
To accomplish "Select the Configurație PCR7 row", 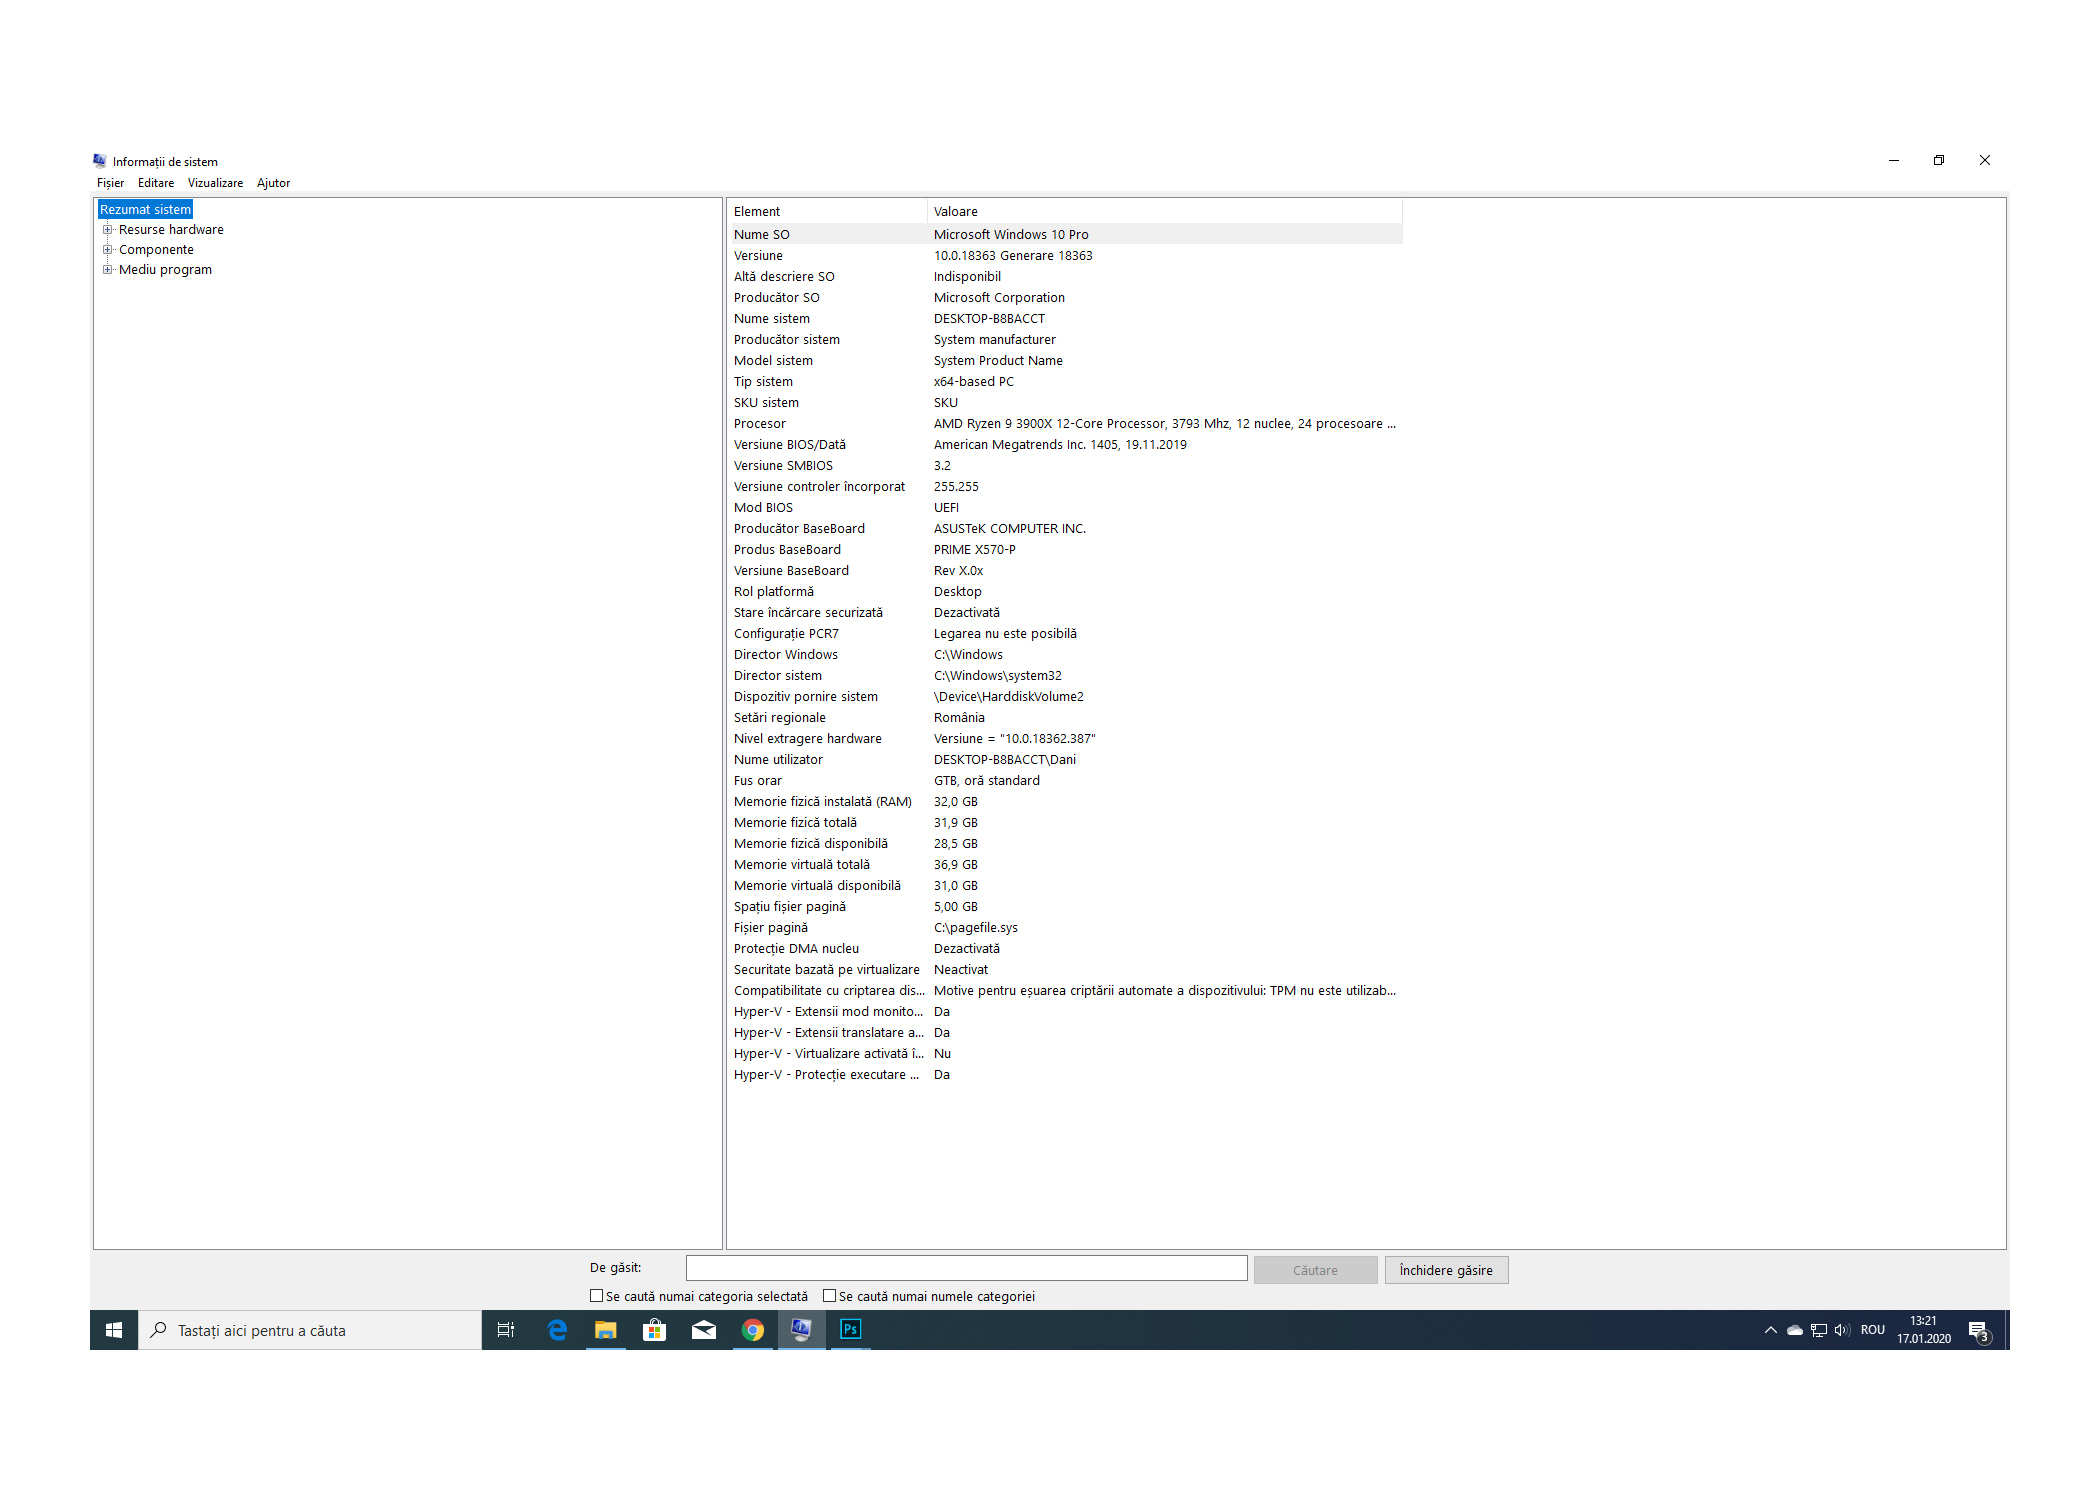I will (1065, 634).
